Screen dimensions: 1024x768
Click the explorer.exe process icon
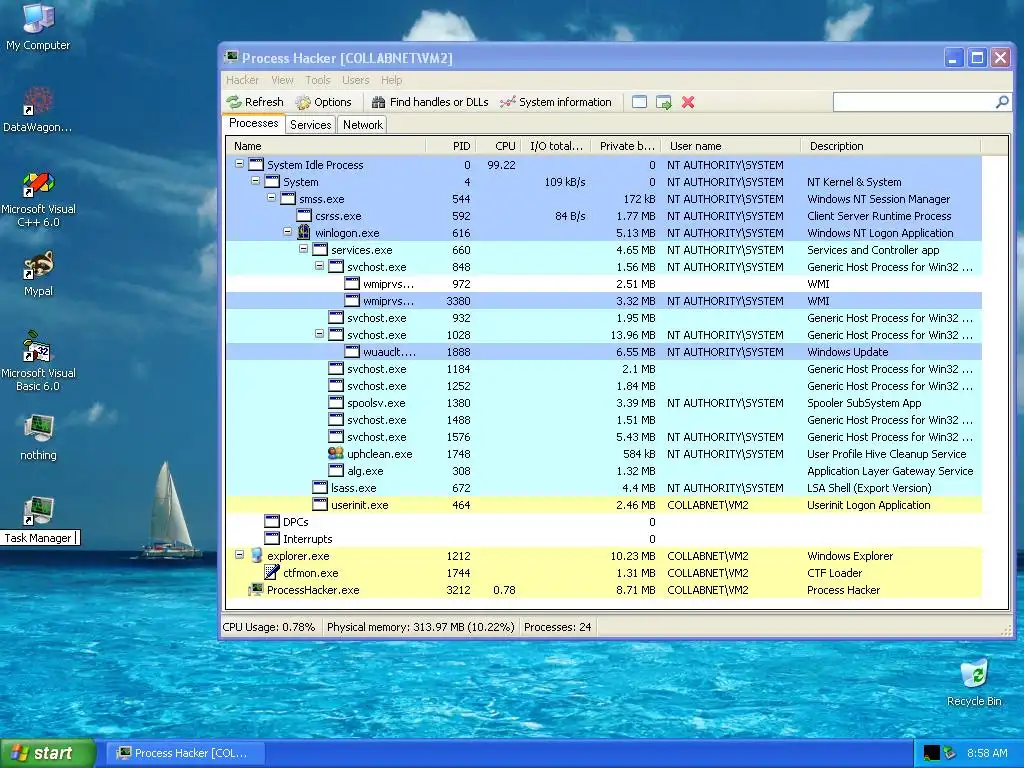pos(256,555)
